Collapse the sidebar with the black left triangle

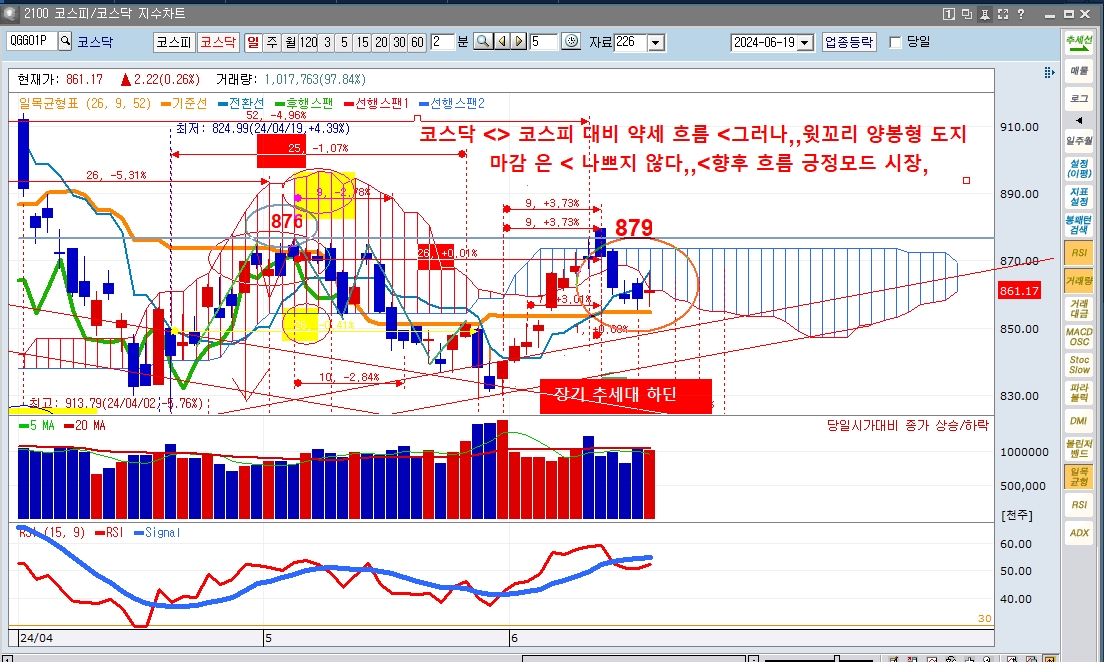coord(1079,120)
